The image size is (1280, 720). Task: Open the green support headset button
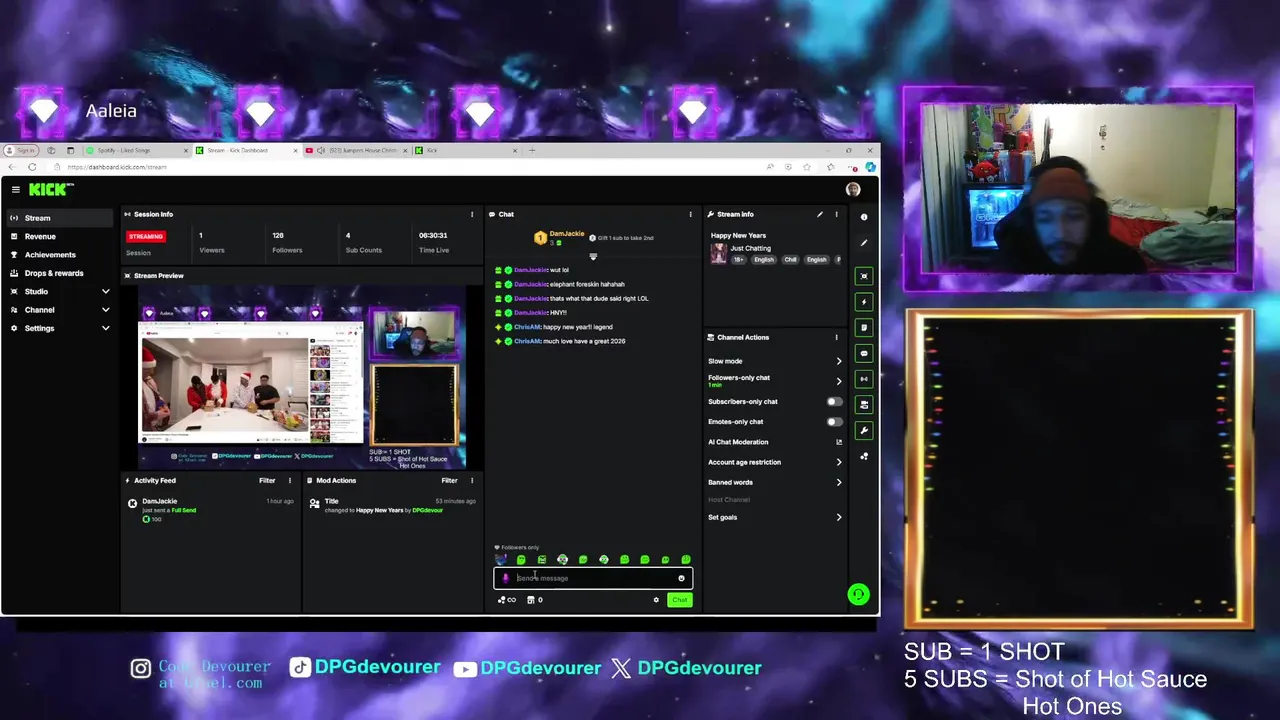[858, 595]
